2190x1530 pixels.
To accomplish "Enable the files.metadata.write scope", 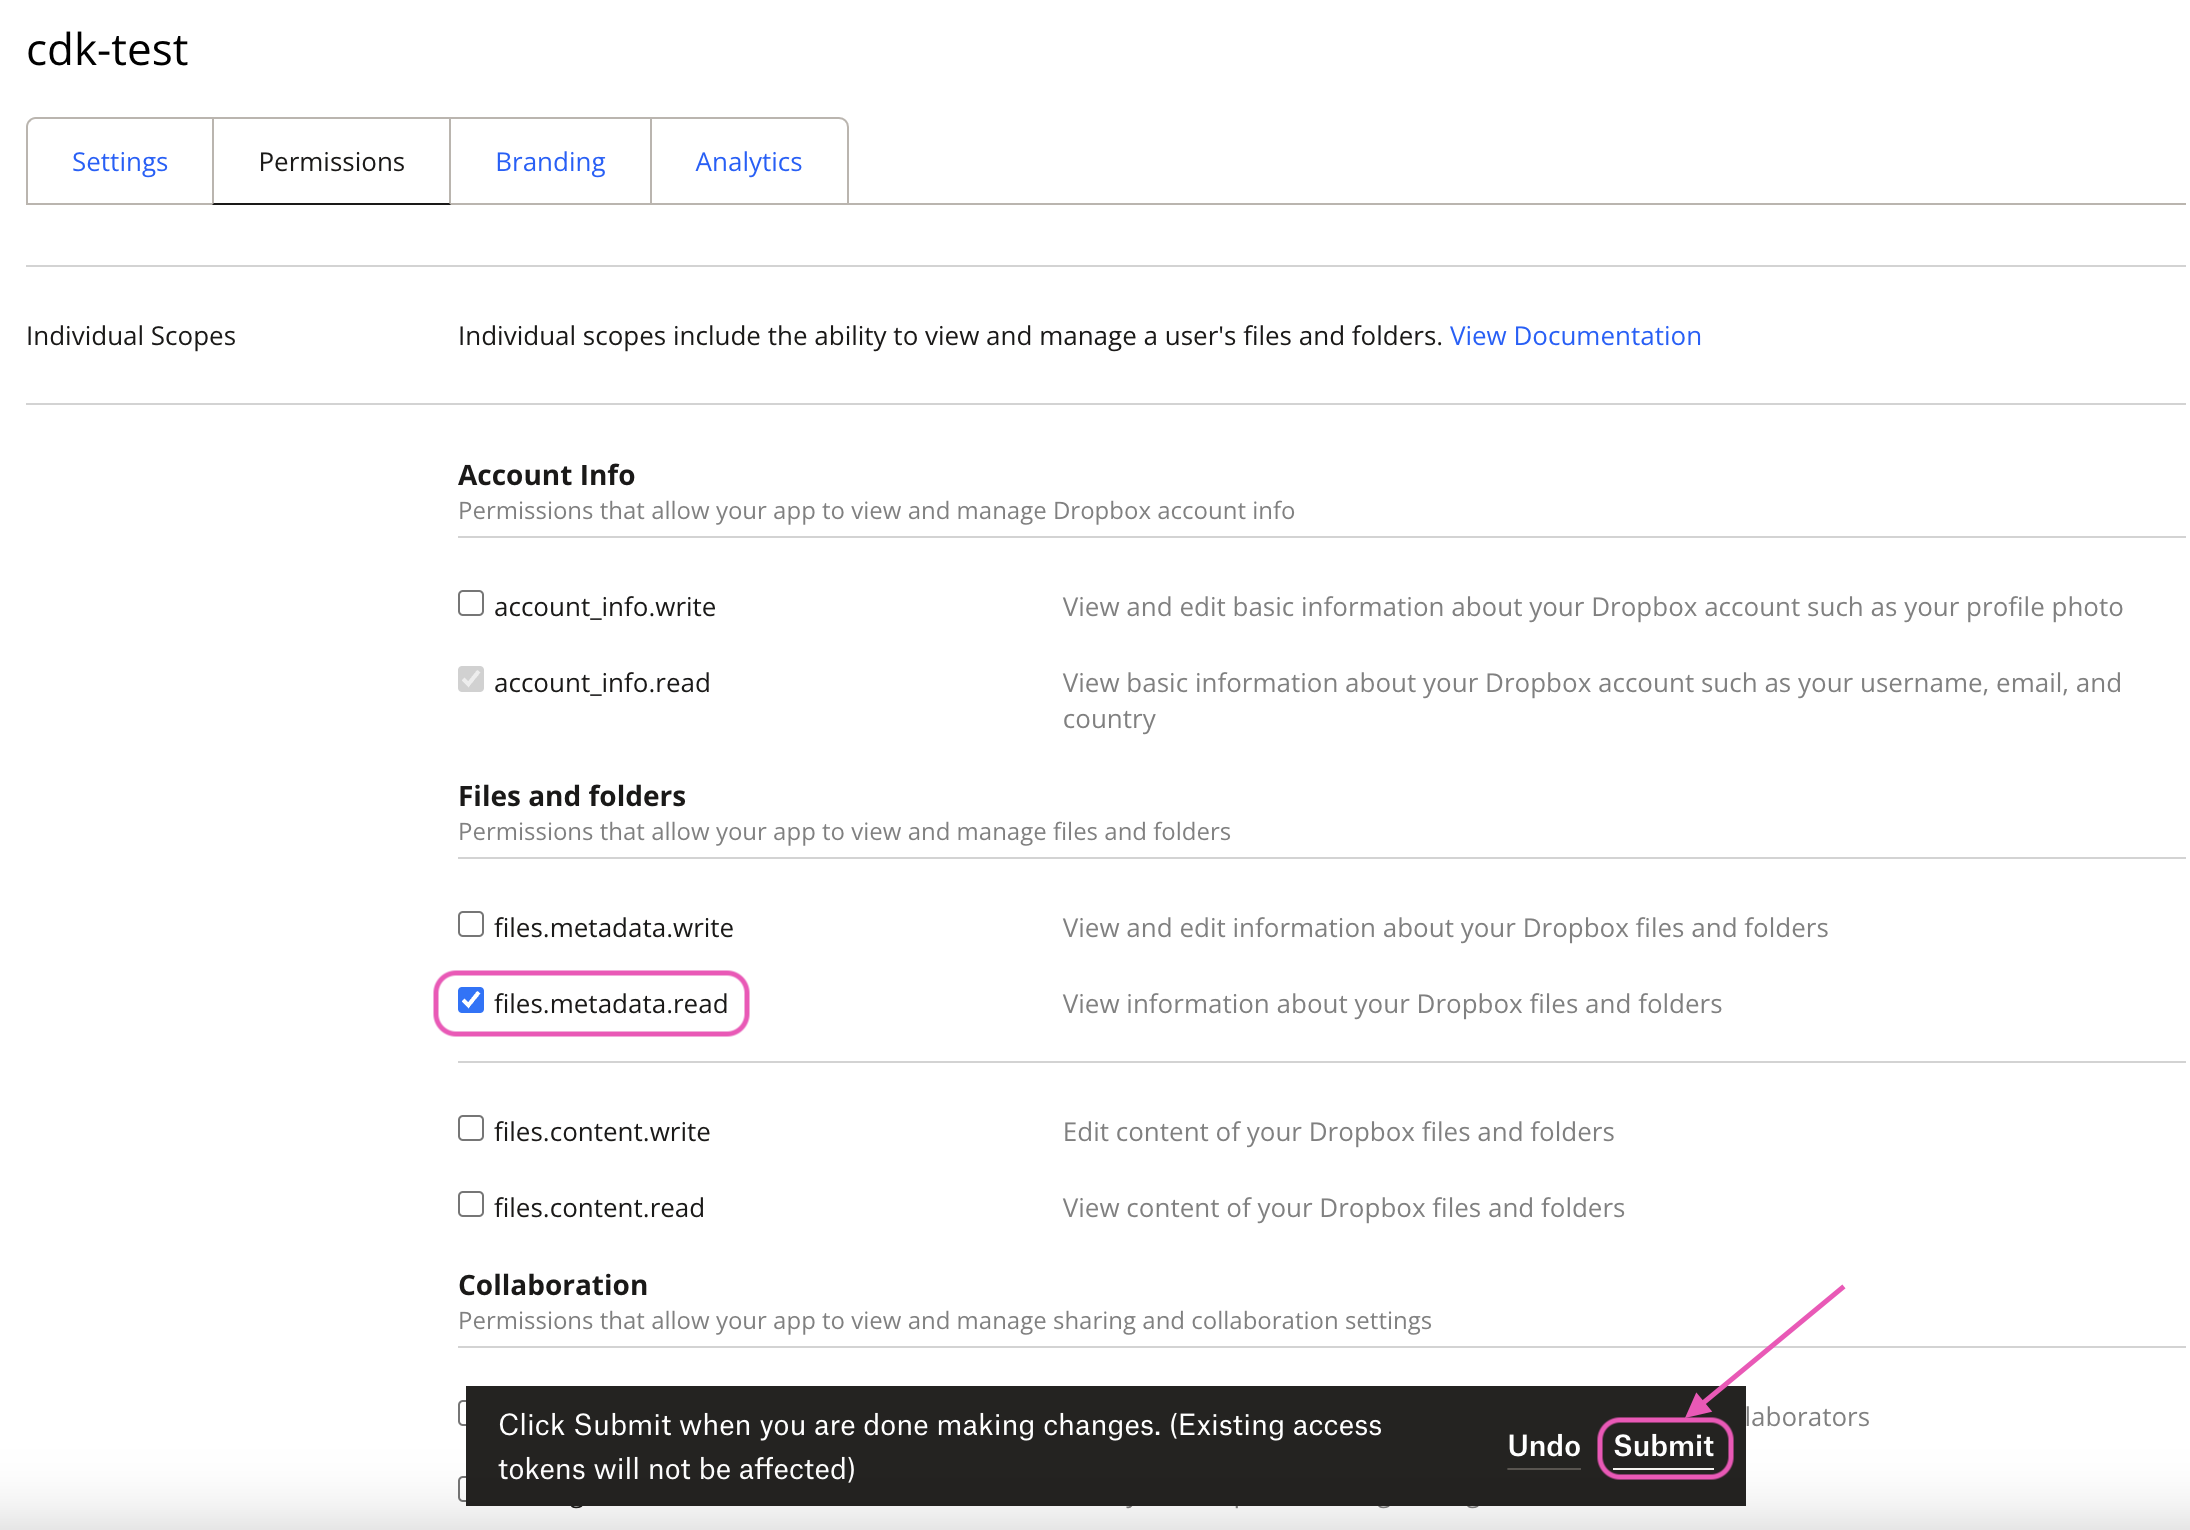I will (470, 923).
